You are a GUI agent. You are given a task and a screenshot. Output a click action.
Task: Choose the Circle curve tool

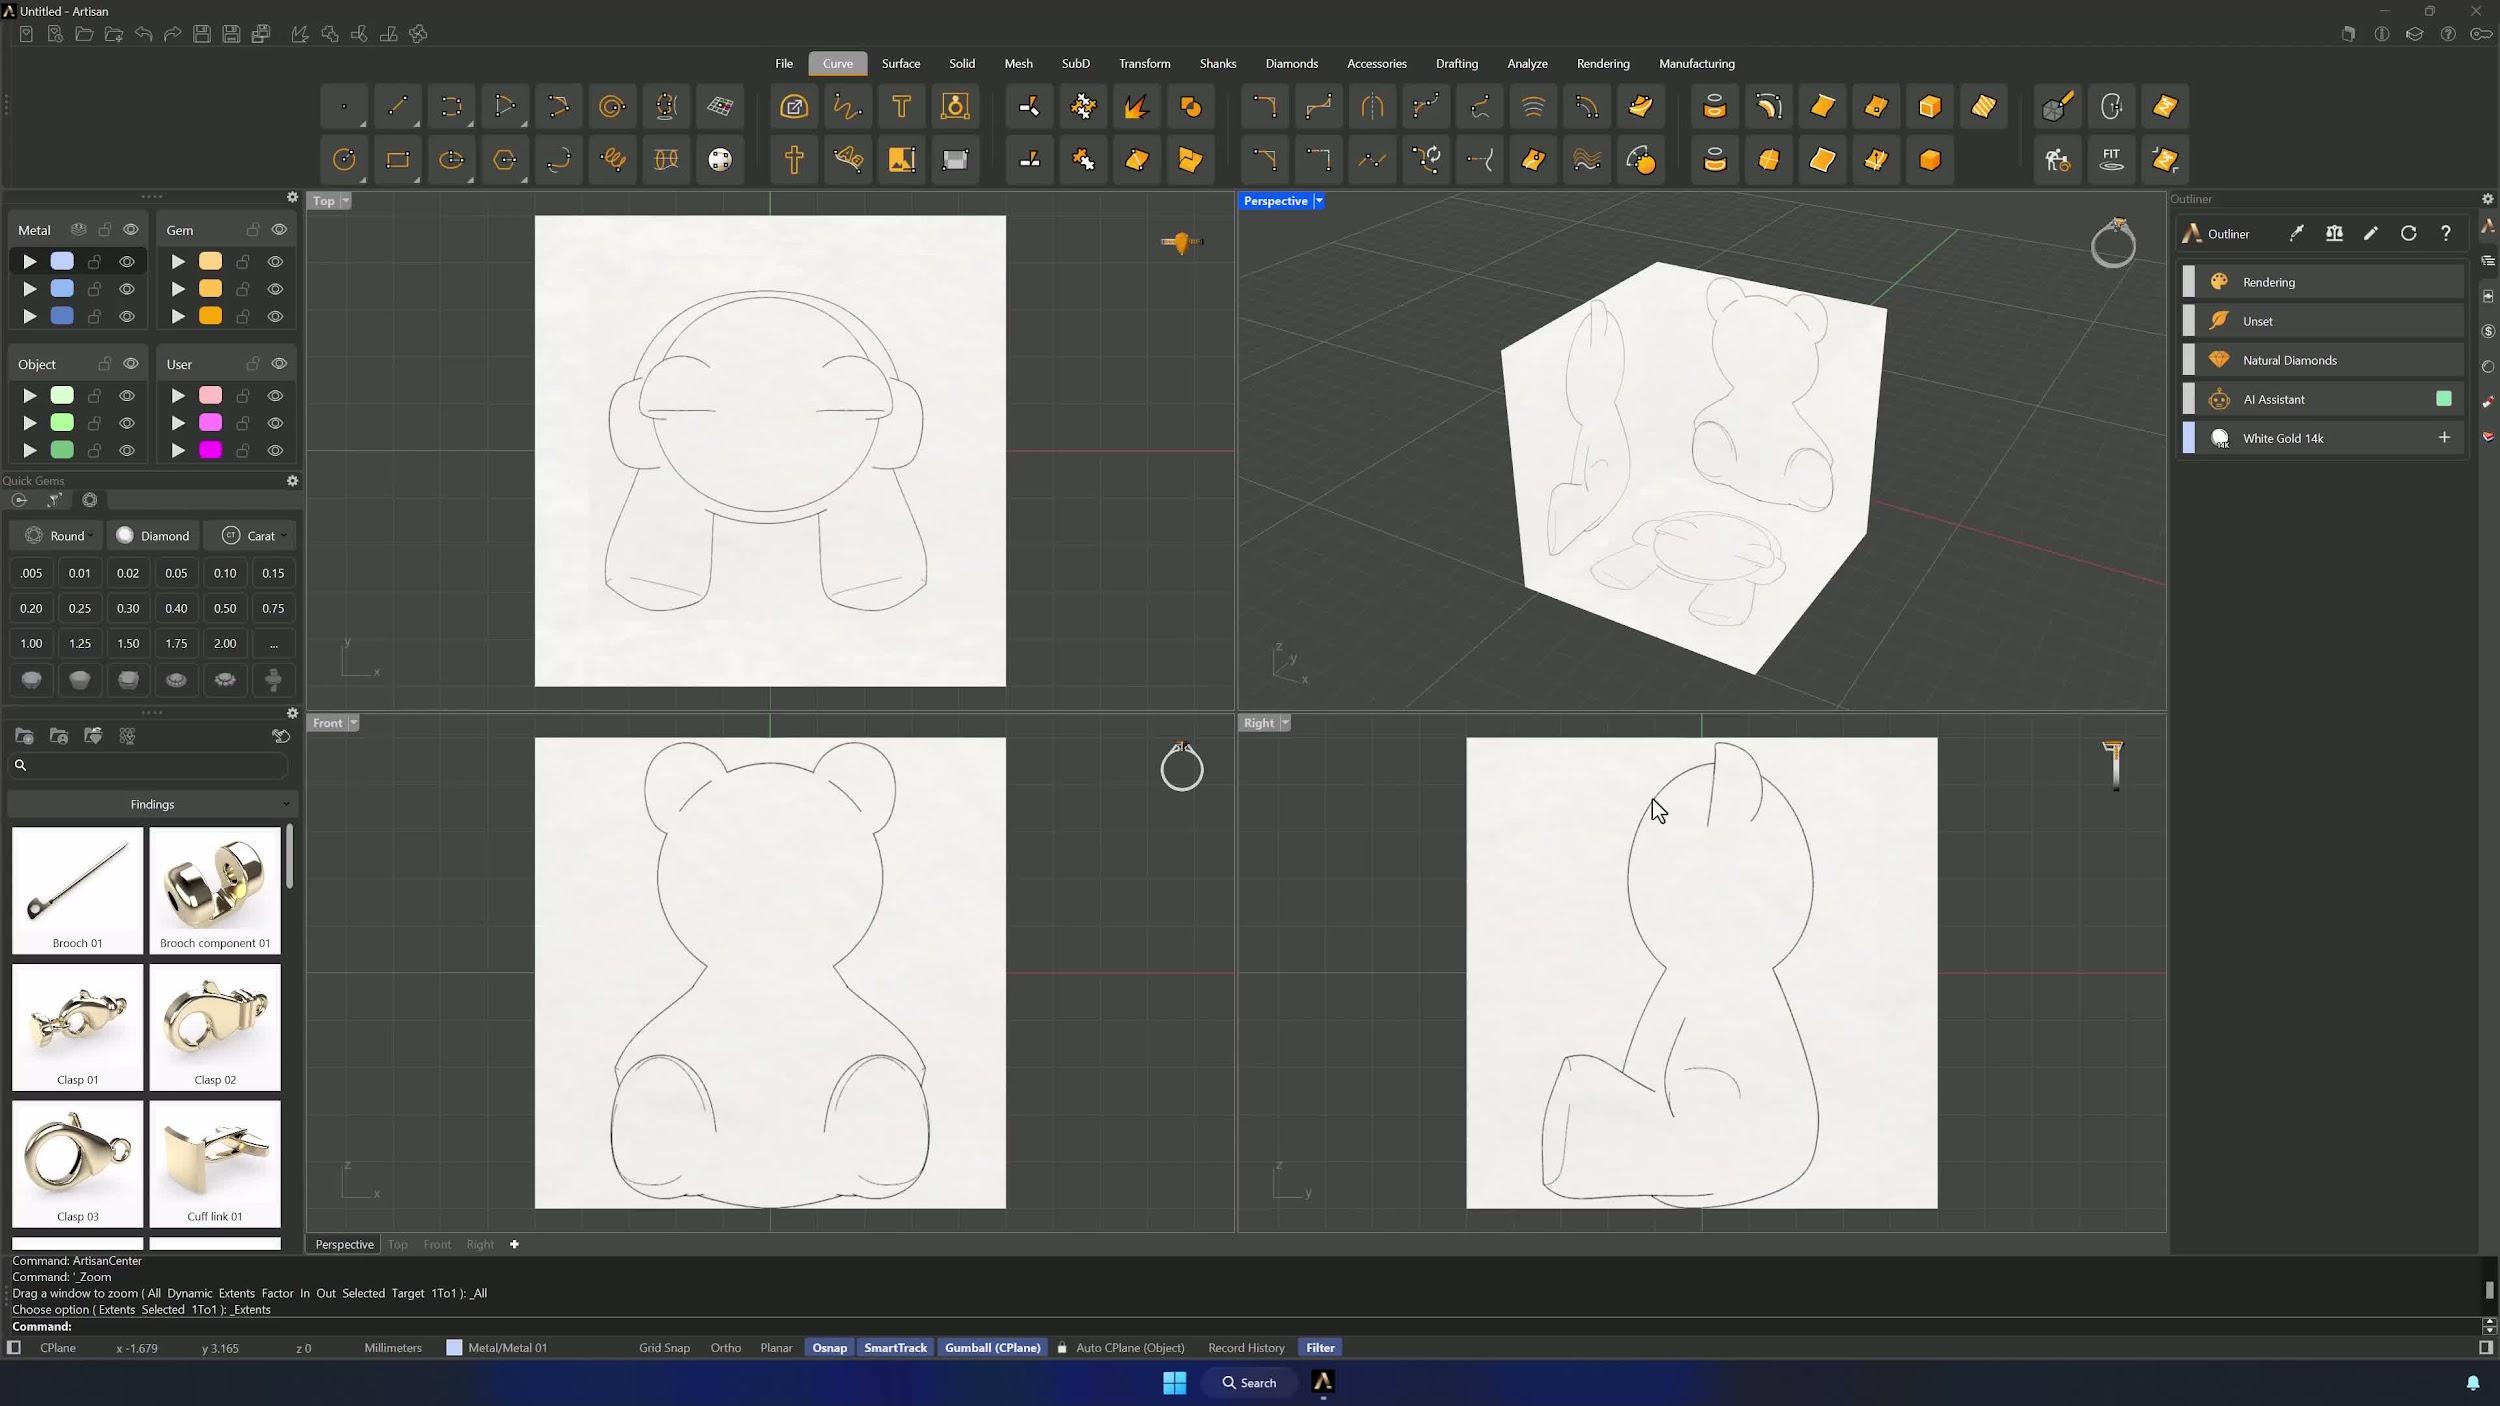pos(344,160)
